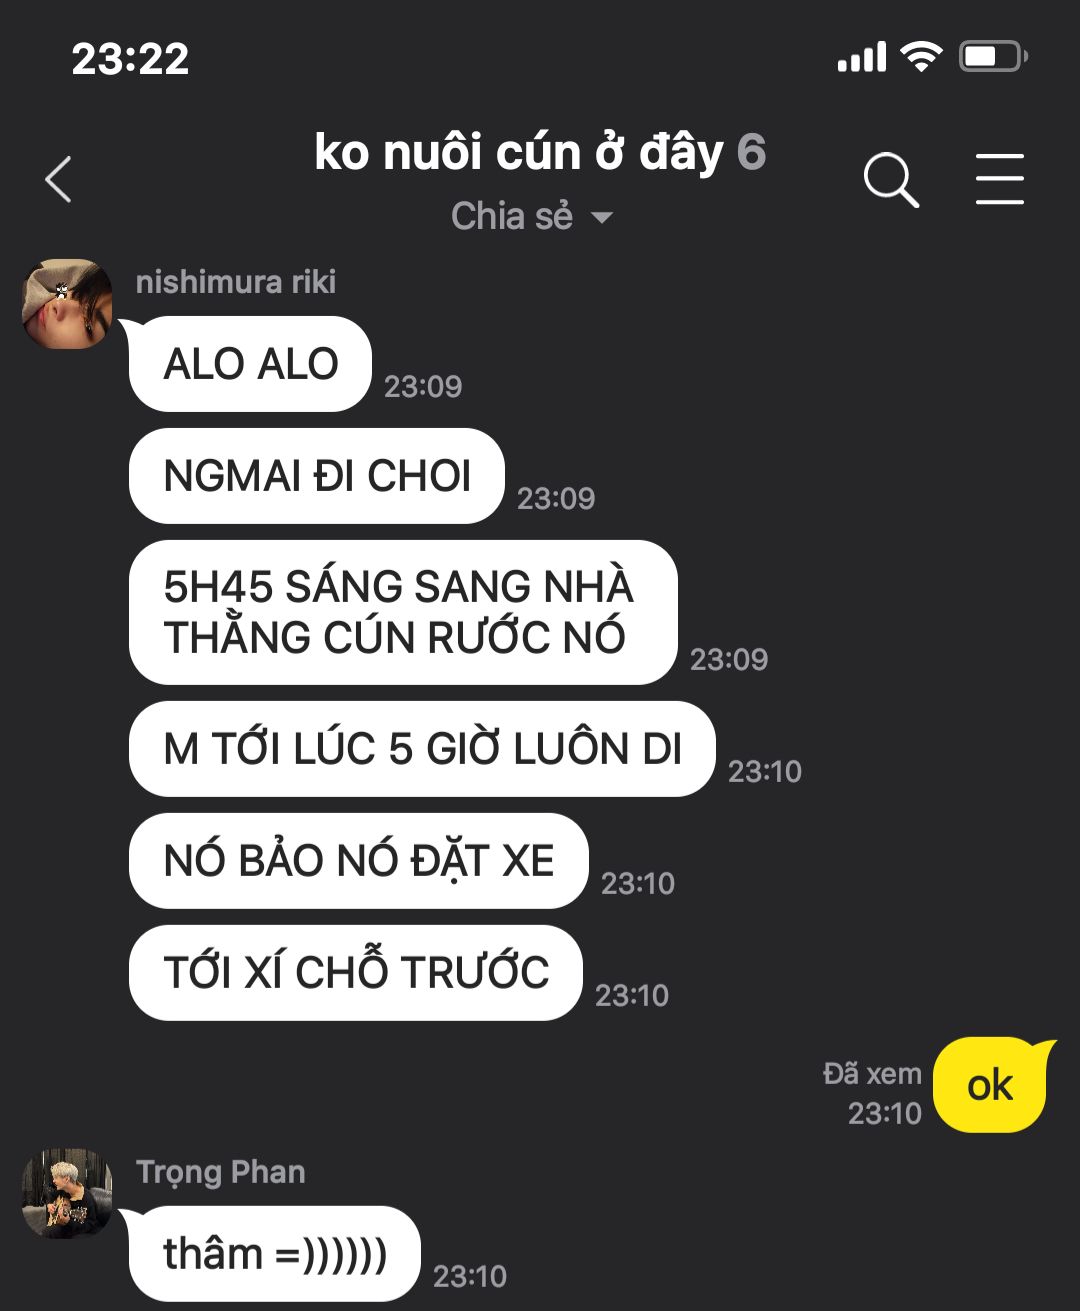Image resolution: width=1080 pixels, height=1311 pixels.
Task: Tap the battery status icon
Action: coord(993,56)
